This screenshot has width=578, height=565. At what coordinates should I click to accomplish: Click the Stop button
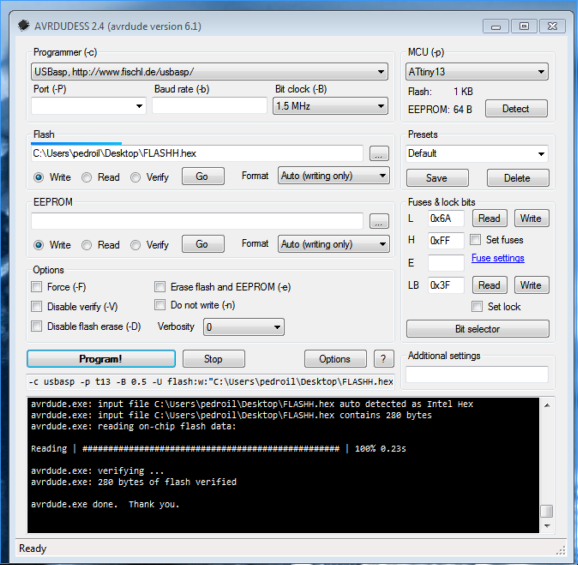click(213, 359)
